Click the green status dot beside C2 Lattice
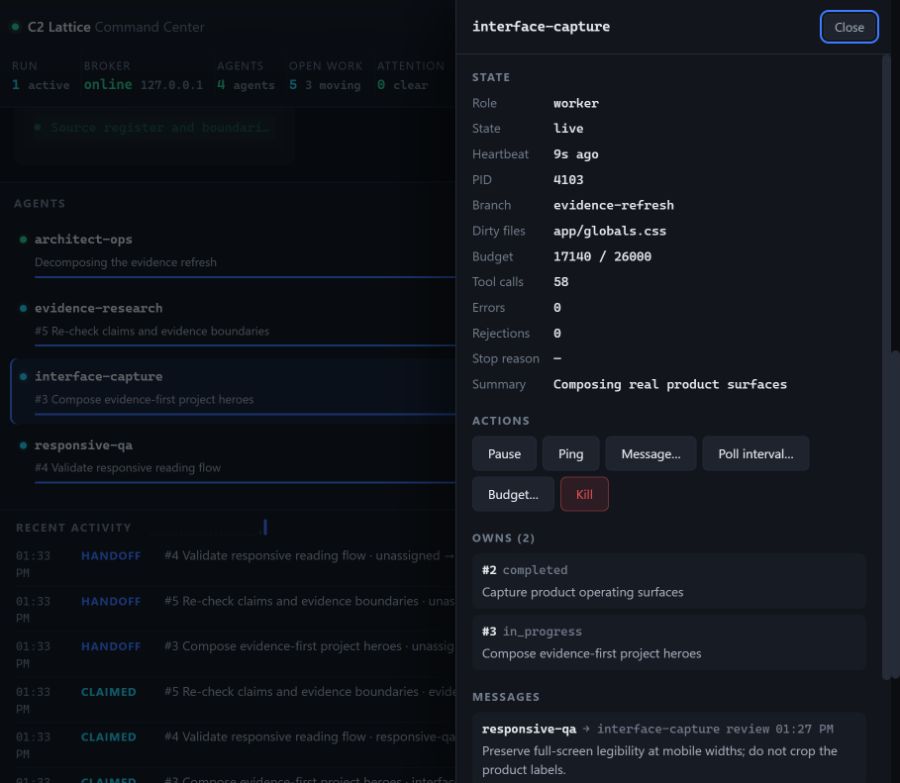This screenshot has width=900, height=783. tap(15, 27)
